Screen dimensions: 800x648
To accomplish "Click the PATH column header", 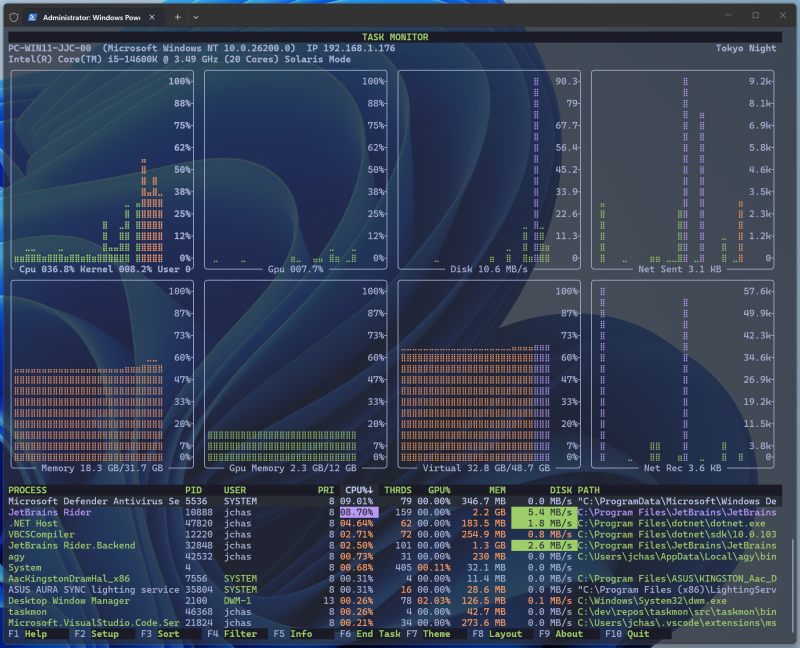I will (x=589, y=490).
